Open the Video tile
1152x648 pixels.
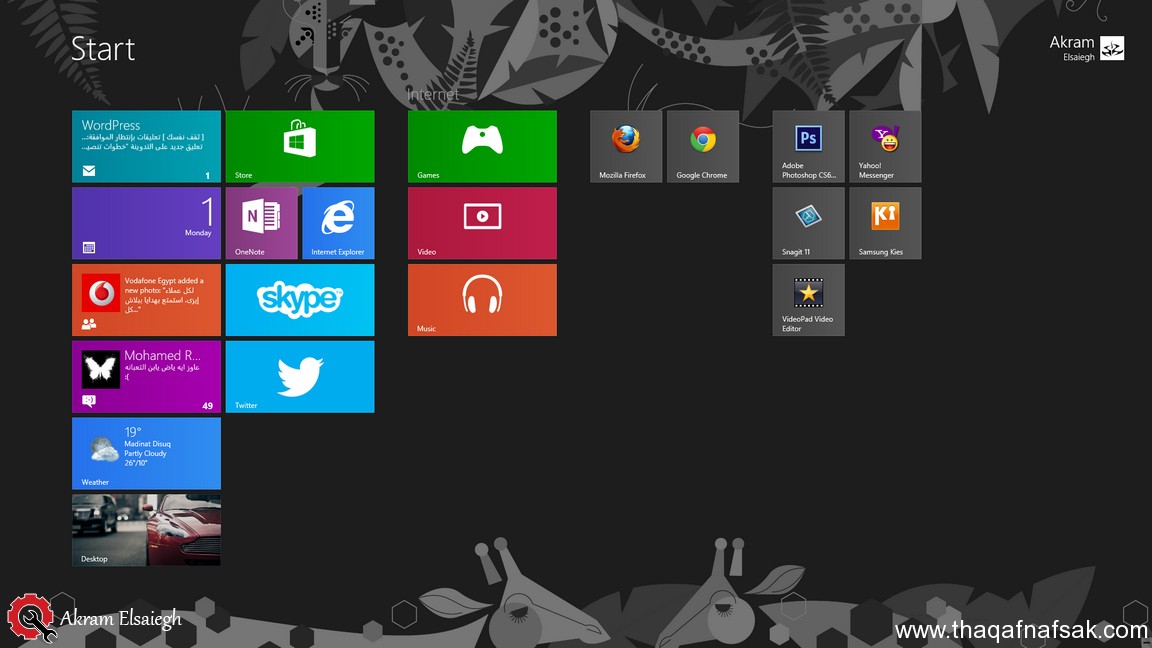coord(482,223)
